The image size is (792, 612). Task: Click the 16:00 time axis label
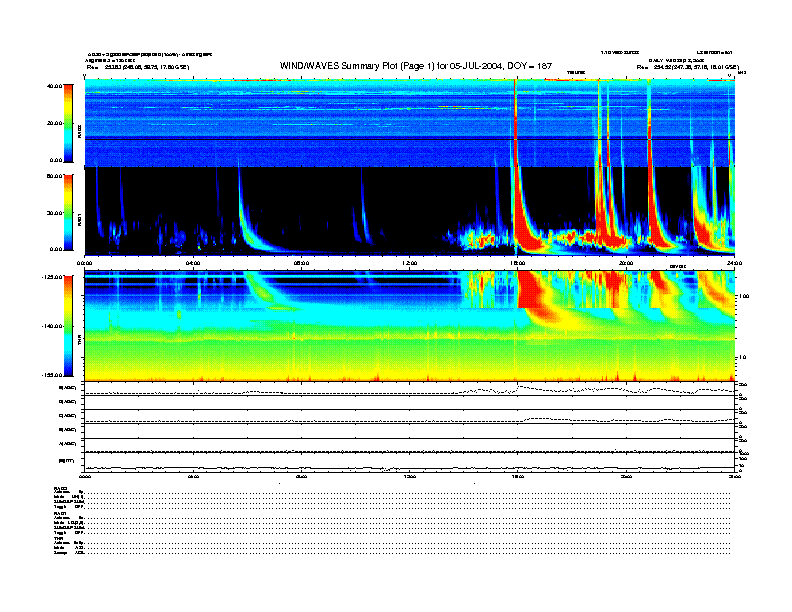[517, 263]
